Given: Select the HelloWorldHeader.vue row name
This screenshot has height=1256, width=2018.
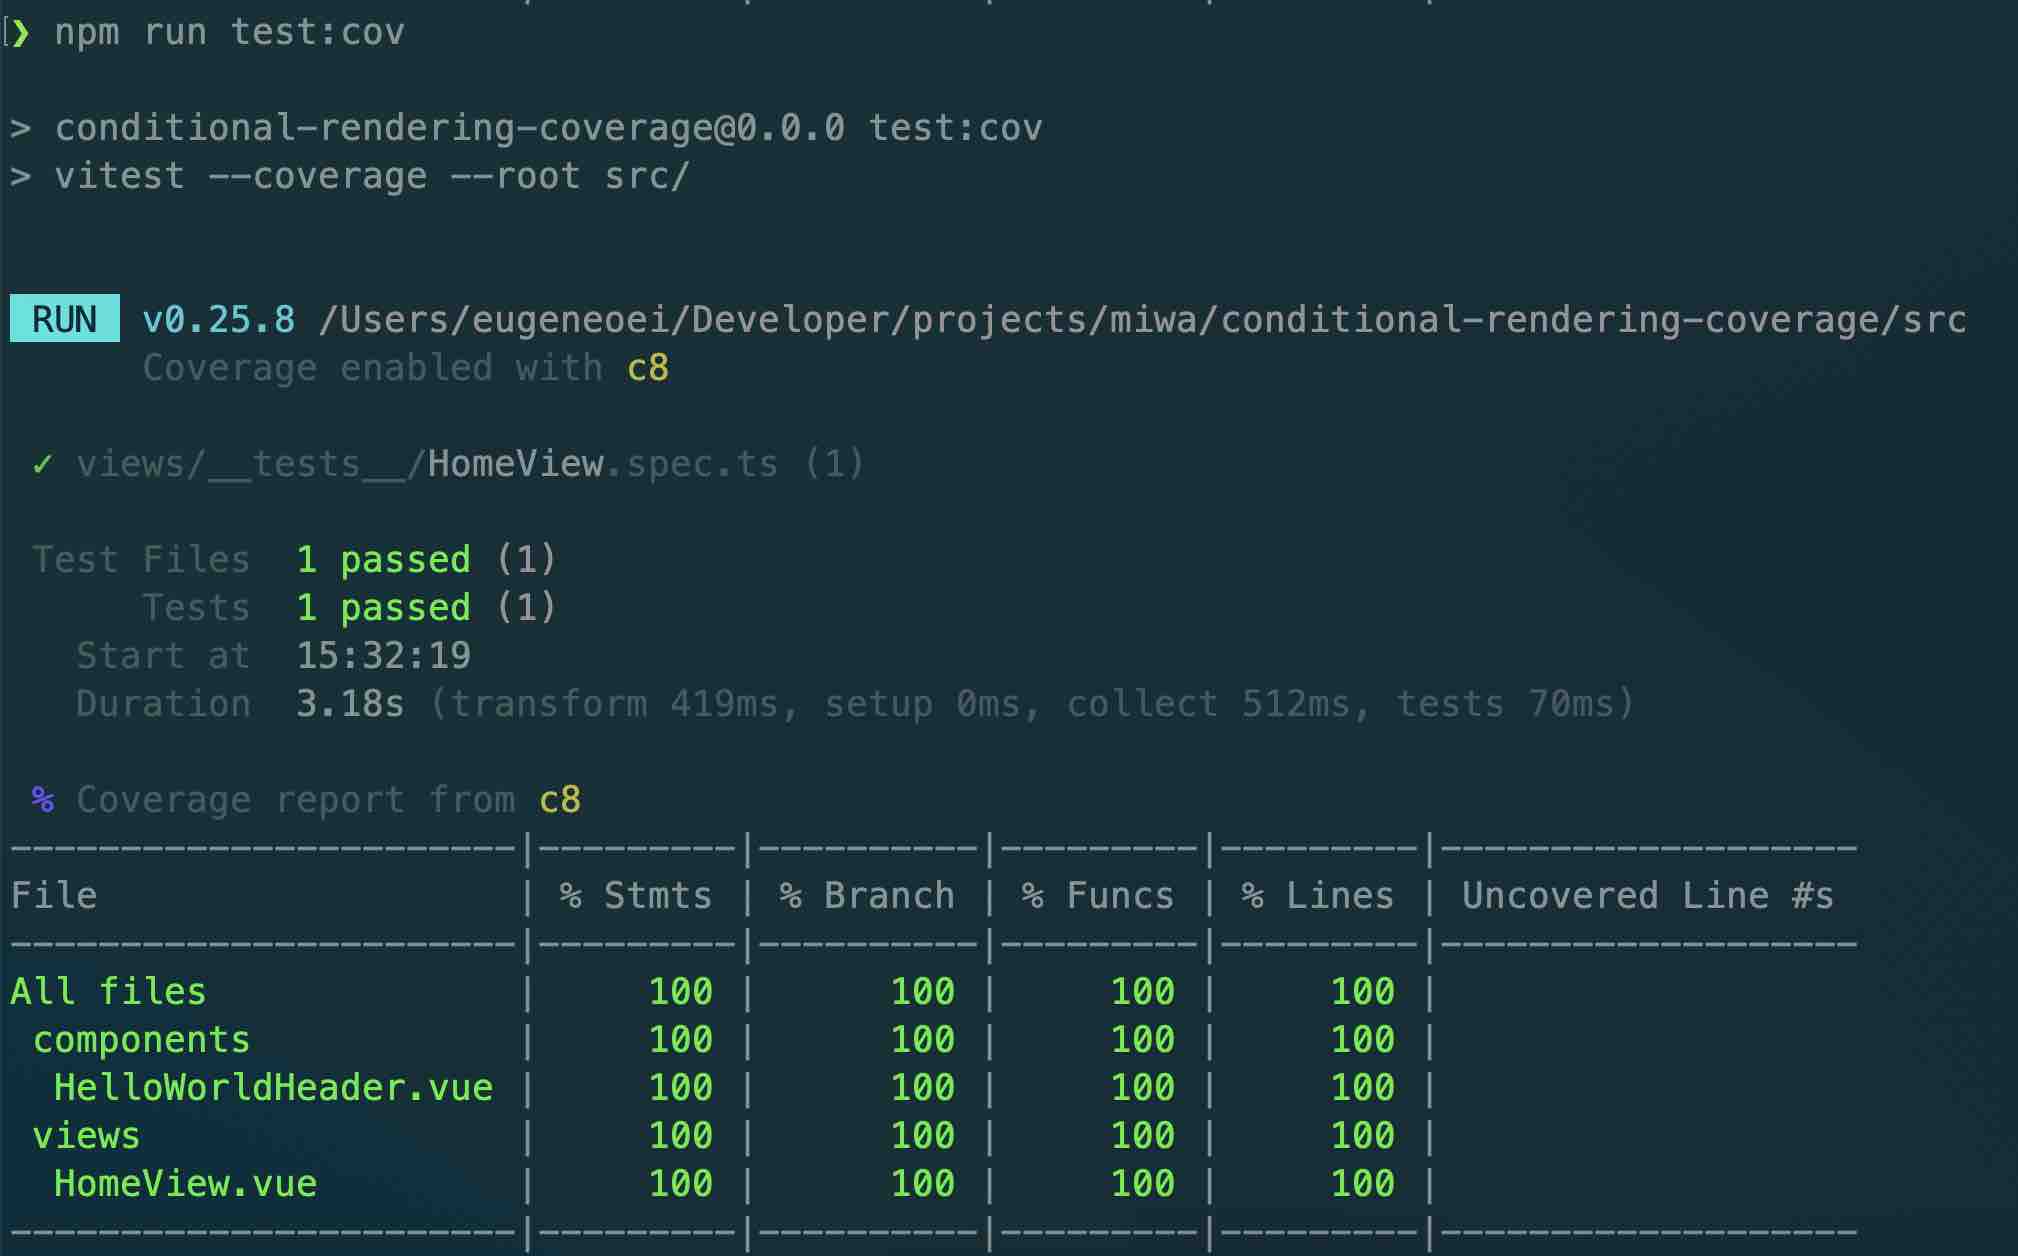Looking at the screenshot, I should [x=273, y=1088].
